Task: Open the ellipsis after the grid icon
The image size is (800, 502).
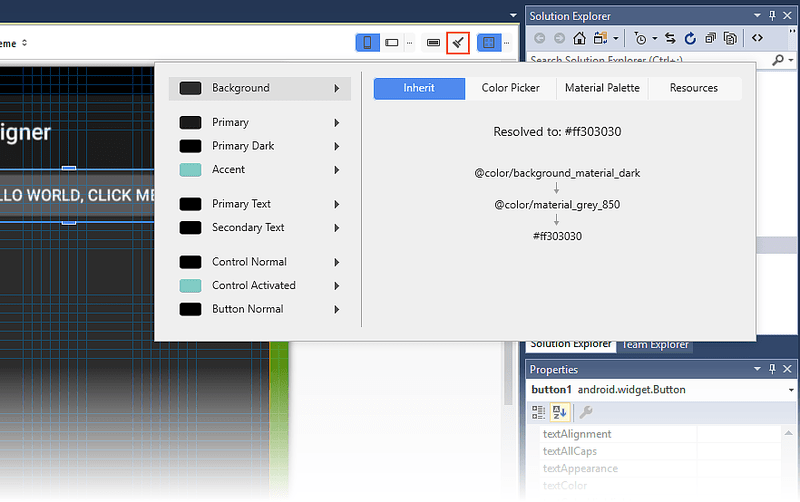Action: 507,43
